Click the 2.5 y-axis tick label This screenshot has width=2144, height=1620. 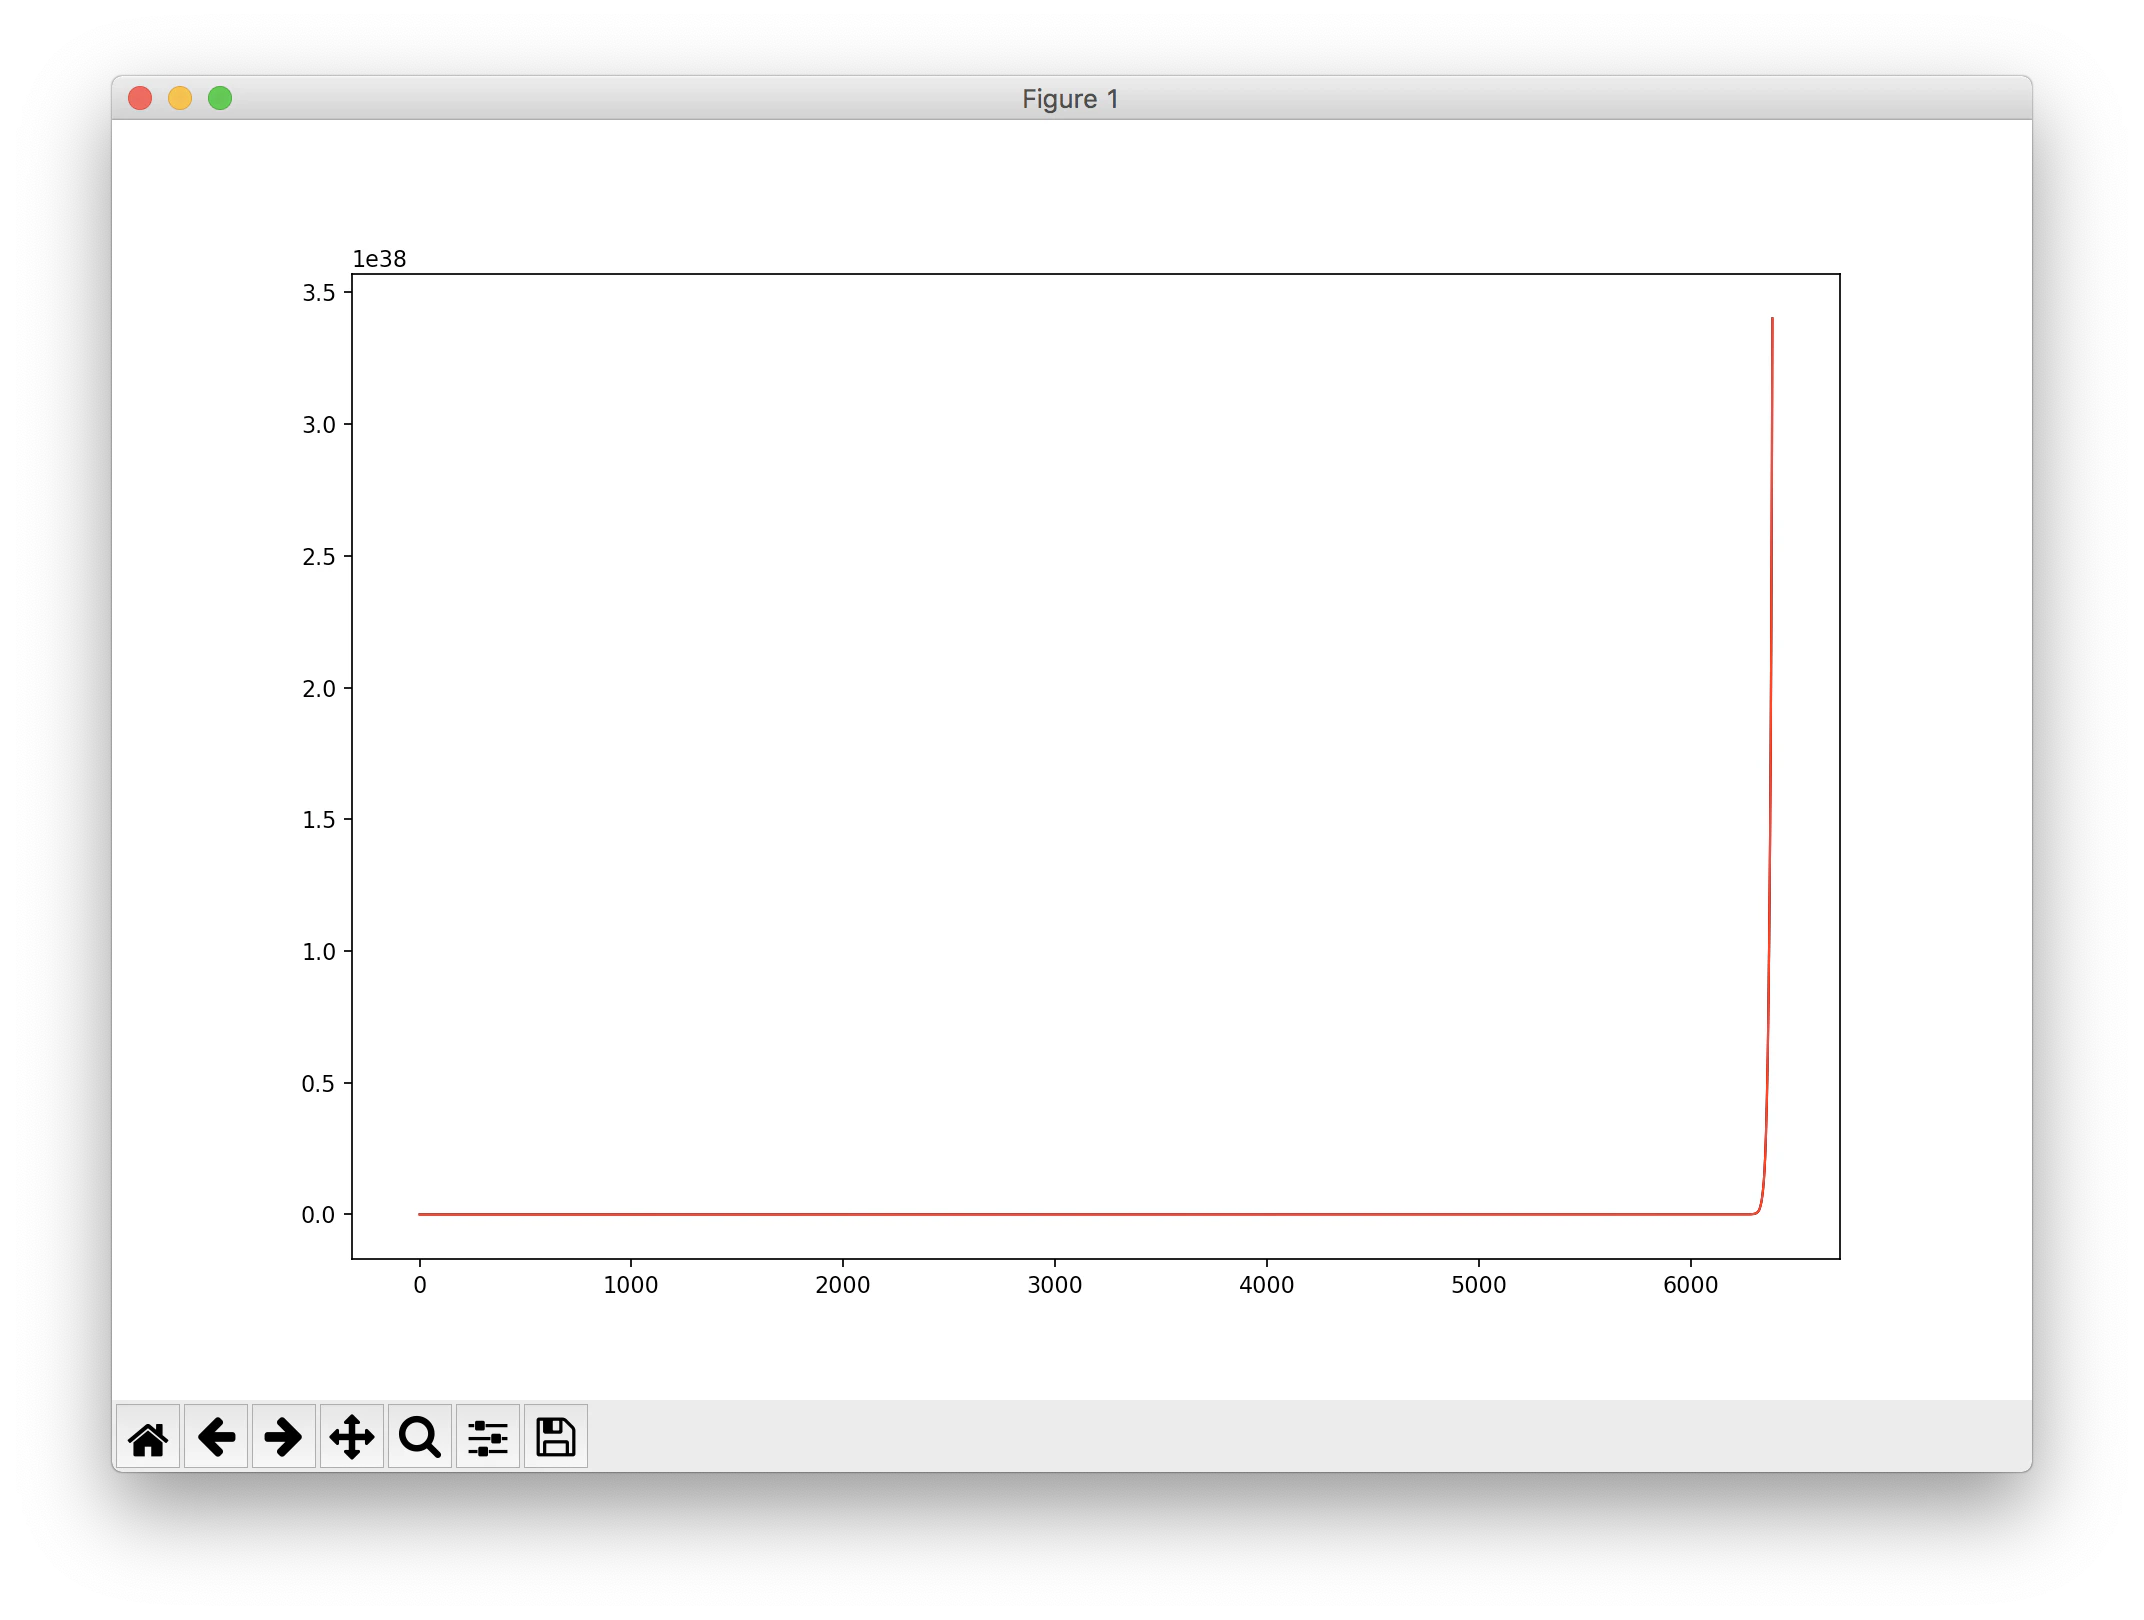(x=319, y=557)
